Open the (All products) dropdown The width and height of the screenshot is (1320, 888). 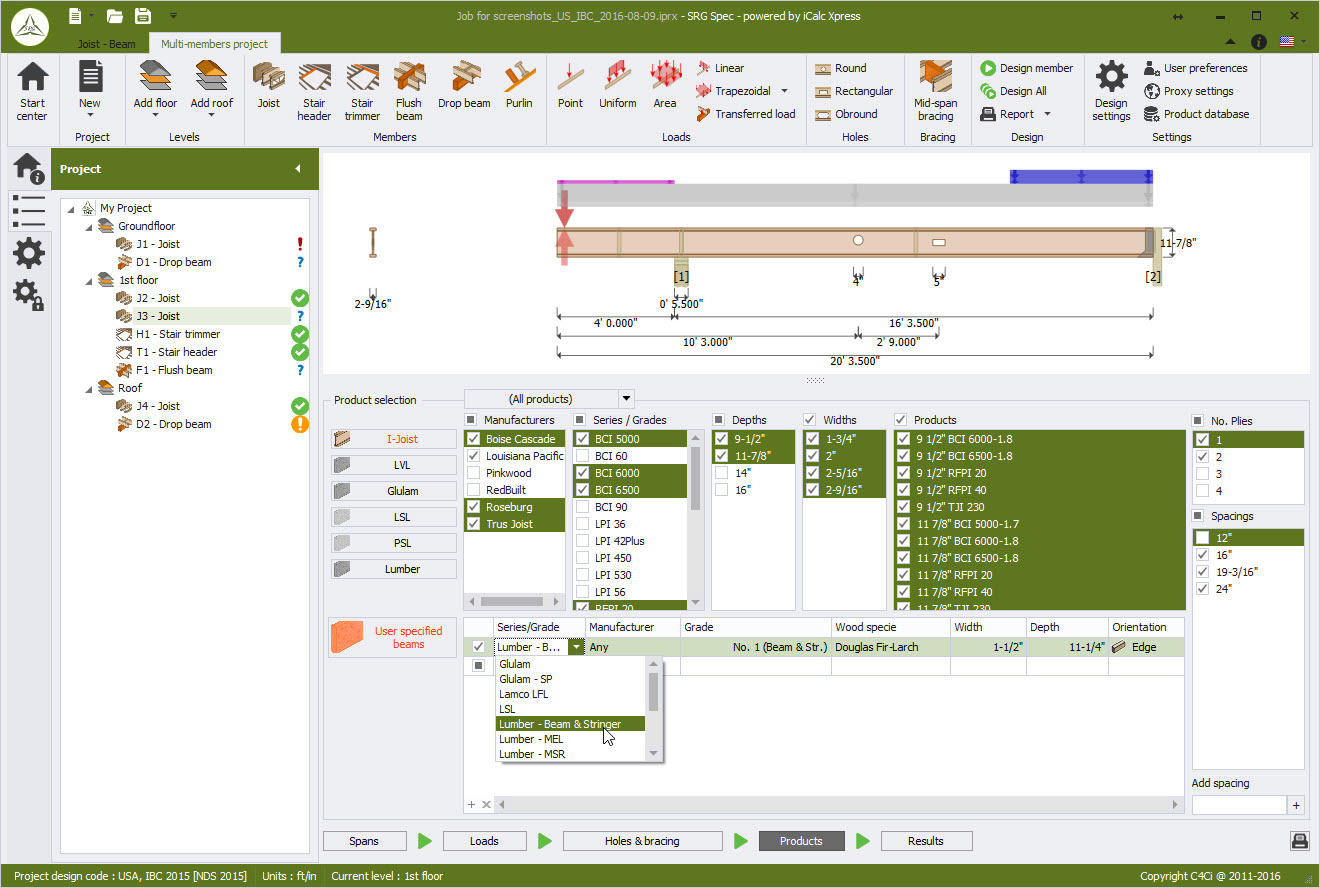626,399
